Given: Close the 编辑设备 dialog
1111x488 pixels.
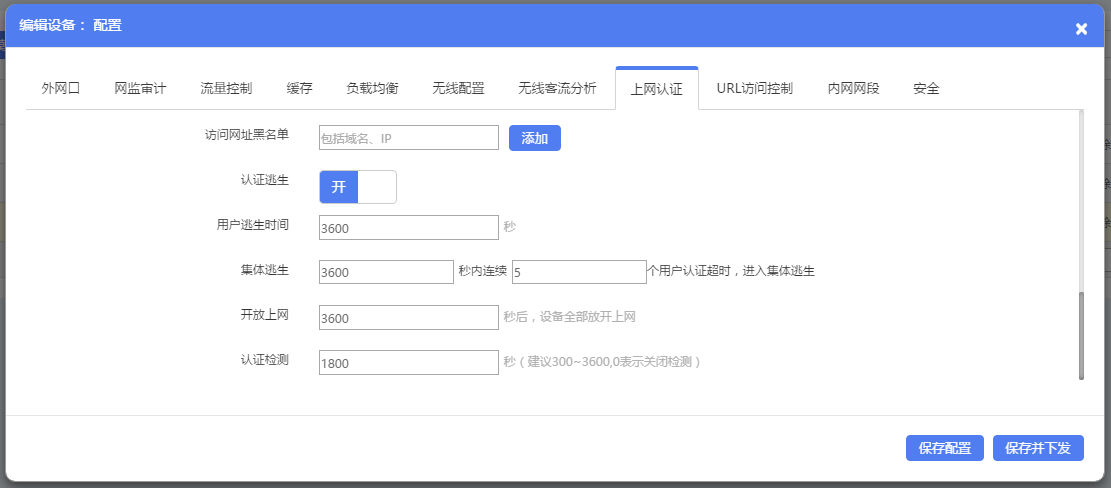Looking at the screenshot, I should coord(1081,29).
